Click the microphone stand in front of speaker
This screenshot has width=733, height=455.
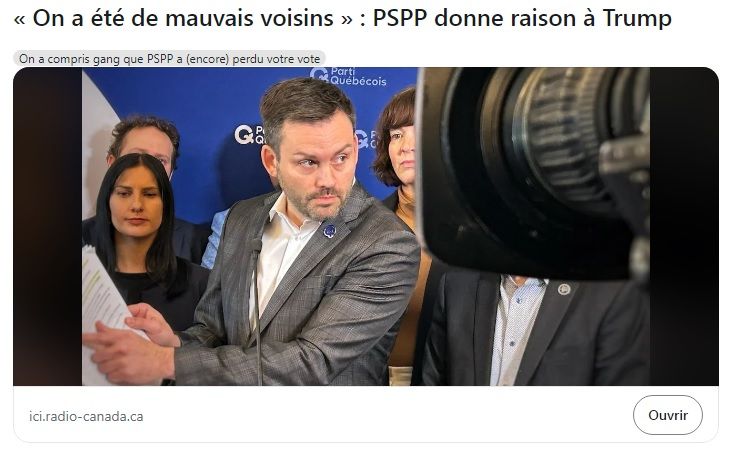257,311
